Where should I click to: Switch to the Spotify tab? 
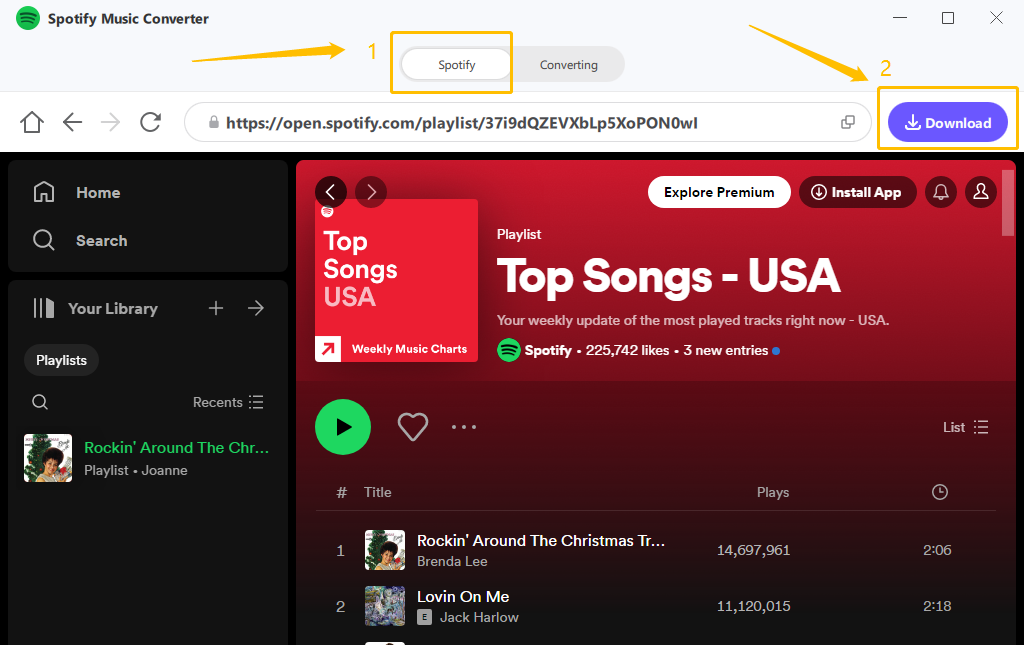point(454,64)
